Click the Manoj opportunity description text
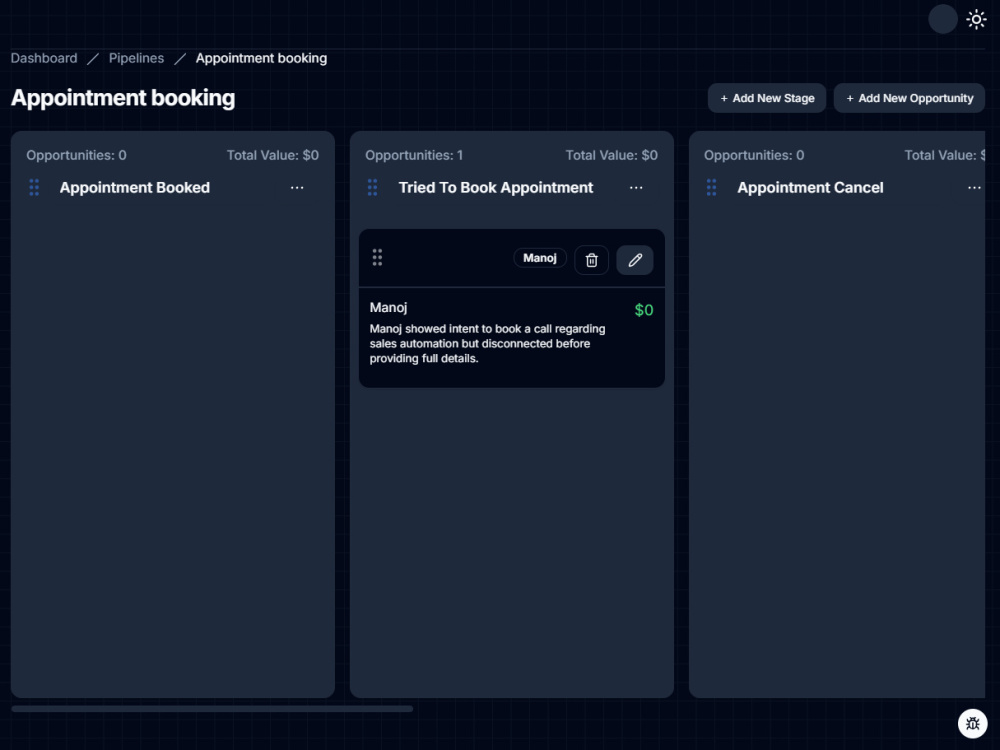Viewport: 1000px width, 750px height. (487, 344)
